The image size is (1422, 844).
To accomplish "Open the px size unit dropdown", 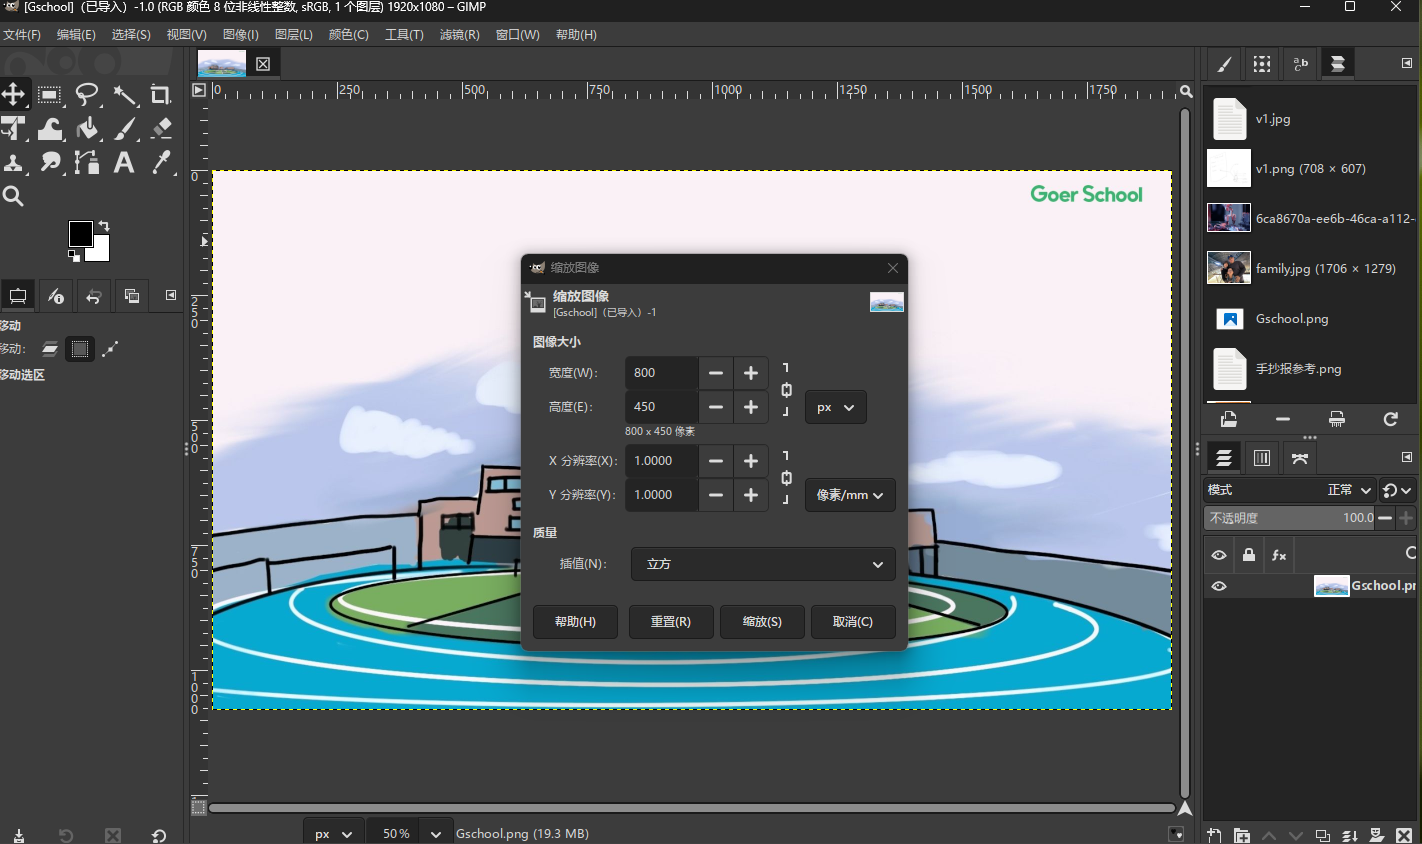I will coord(835,408).
